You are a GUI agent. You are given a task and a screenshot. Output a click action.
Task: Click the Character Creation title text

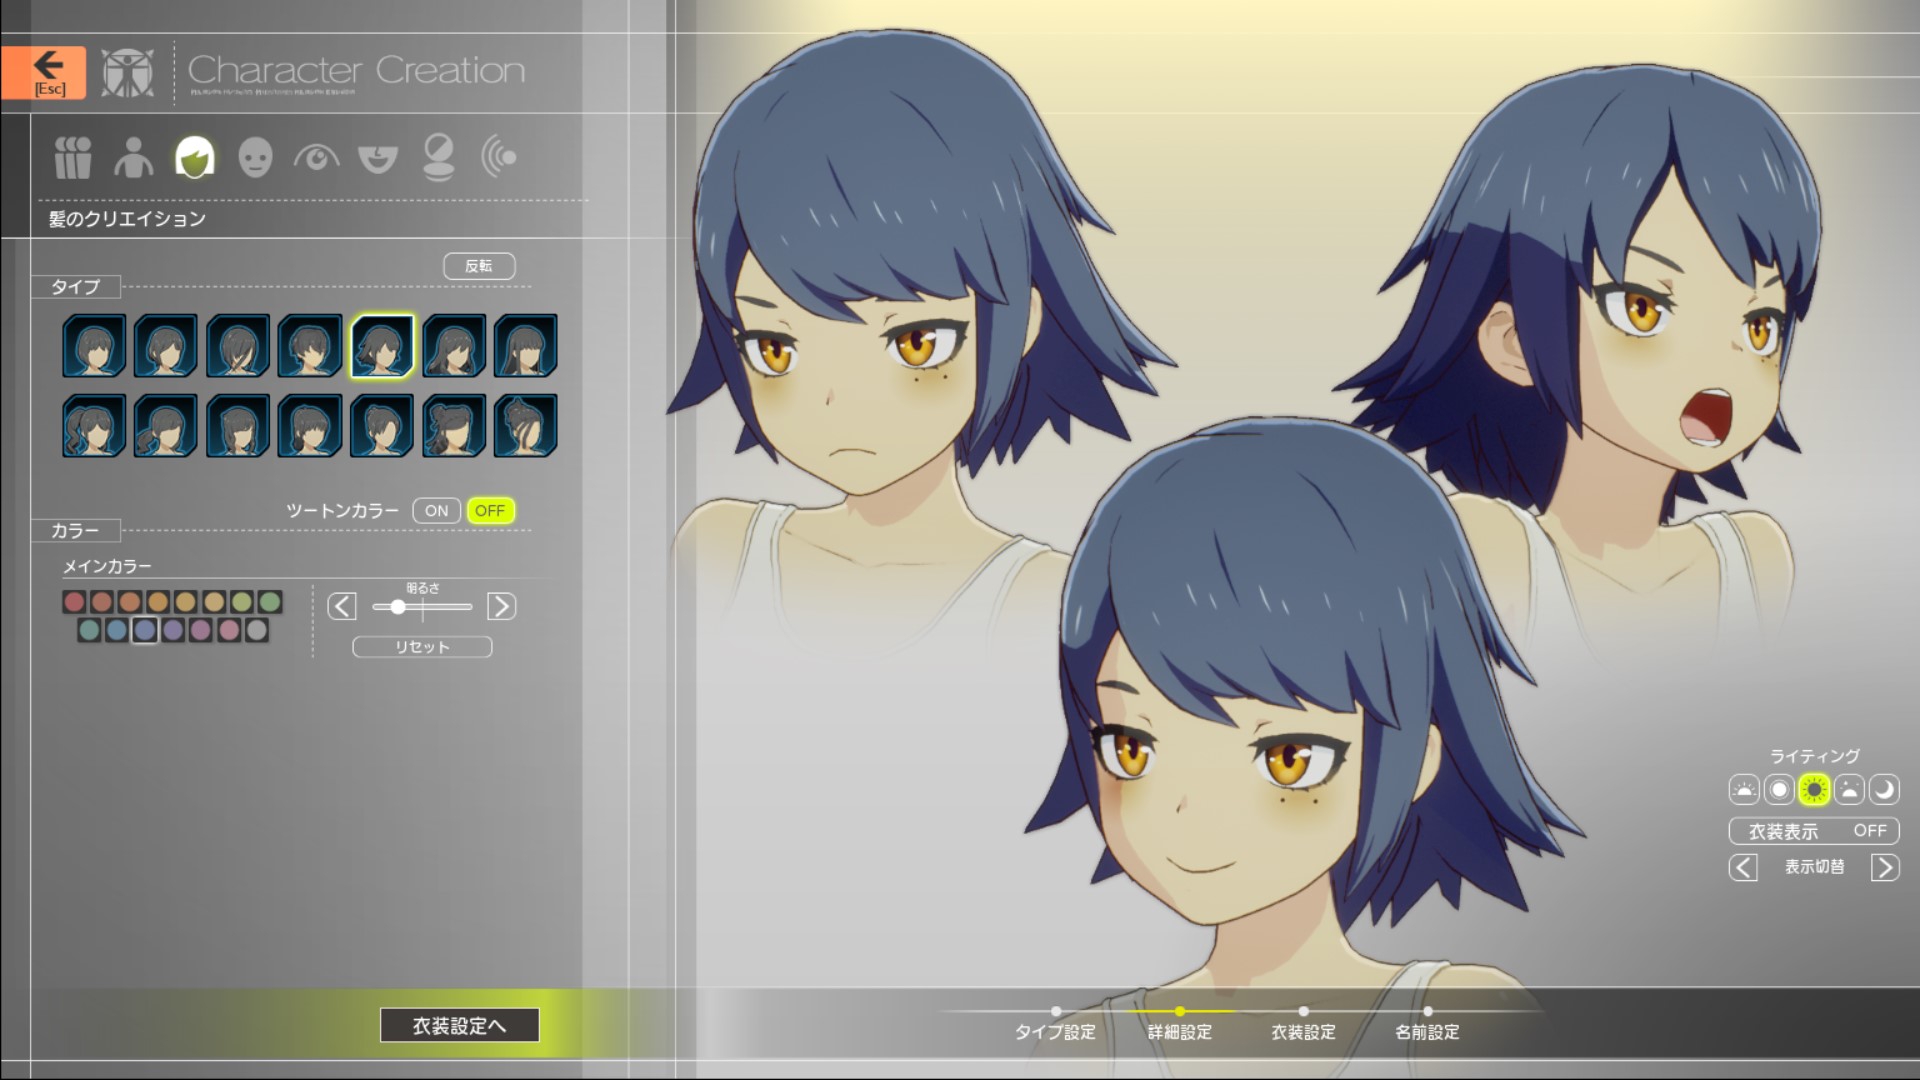click(x=356, y=70)
